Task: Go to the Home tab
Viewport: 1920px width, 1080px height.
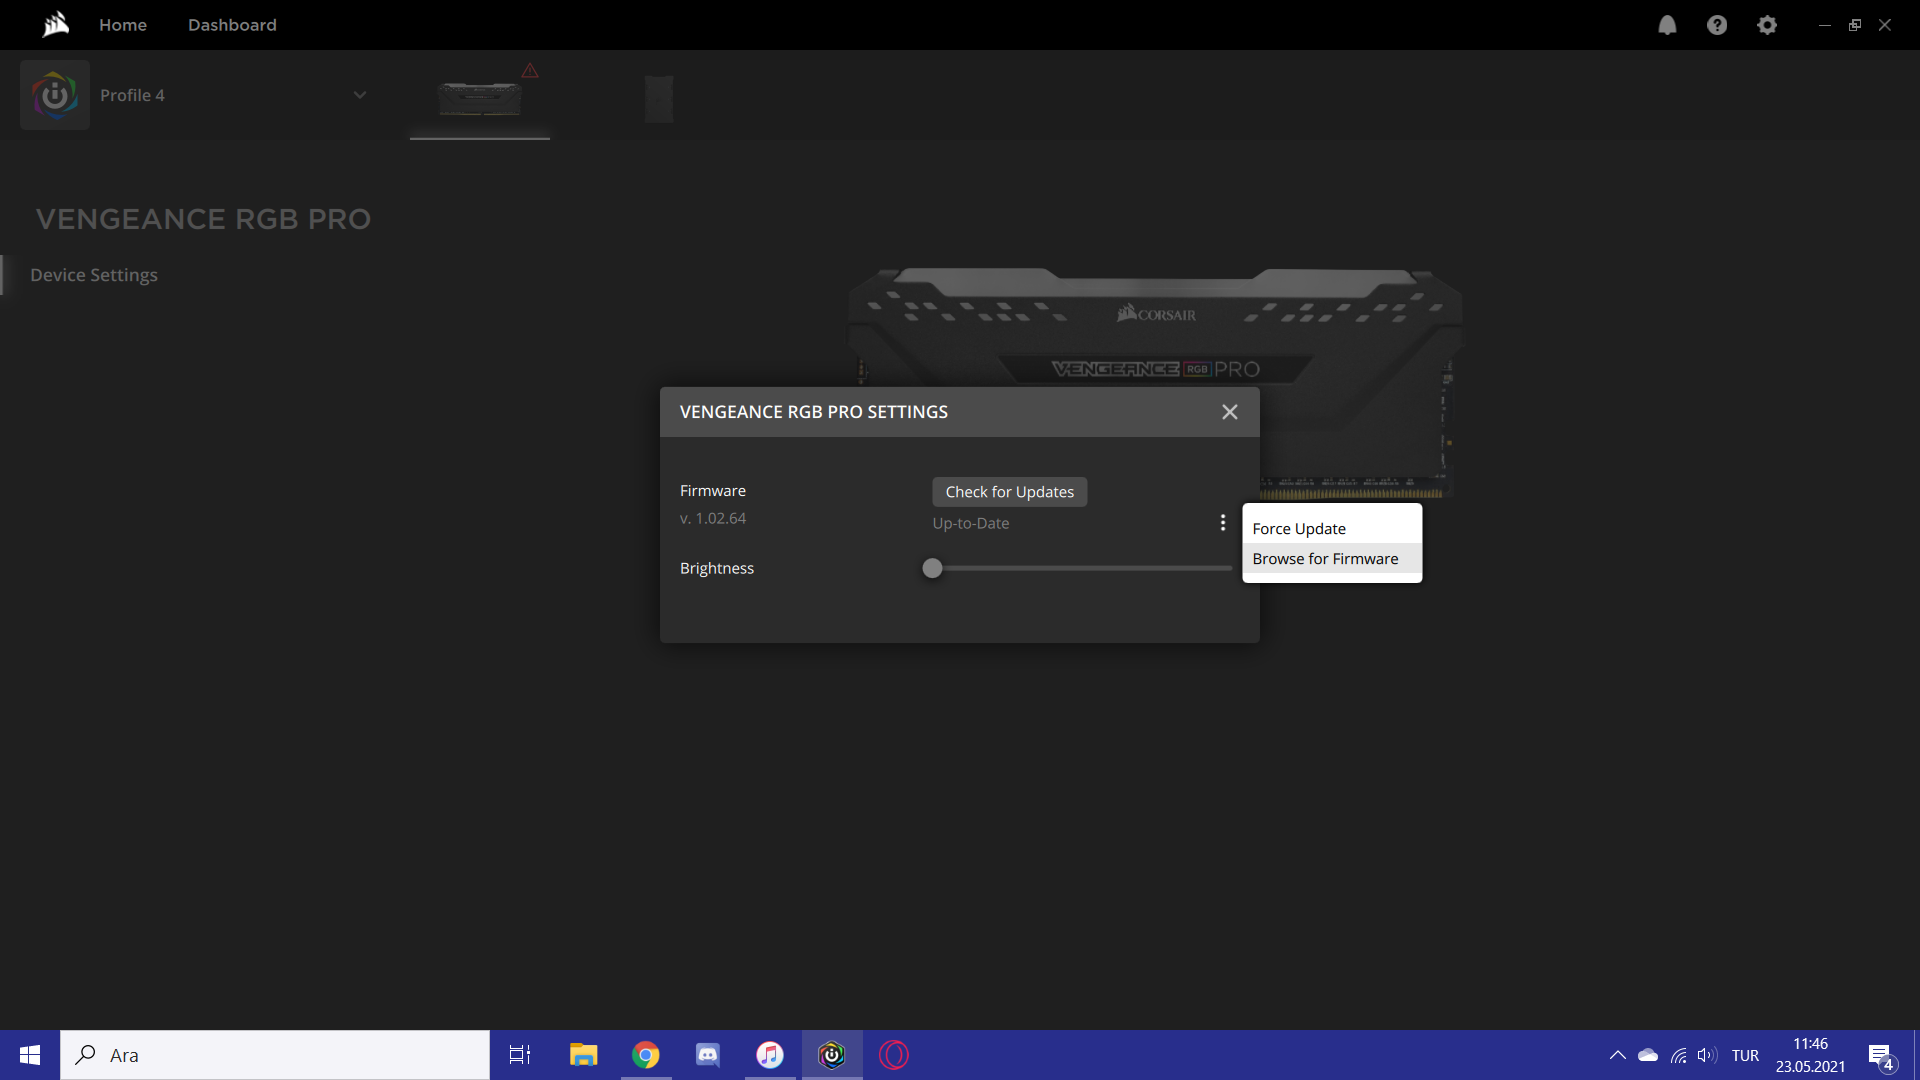Action: (x=123, y=25)
